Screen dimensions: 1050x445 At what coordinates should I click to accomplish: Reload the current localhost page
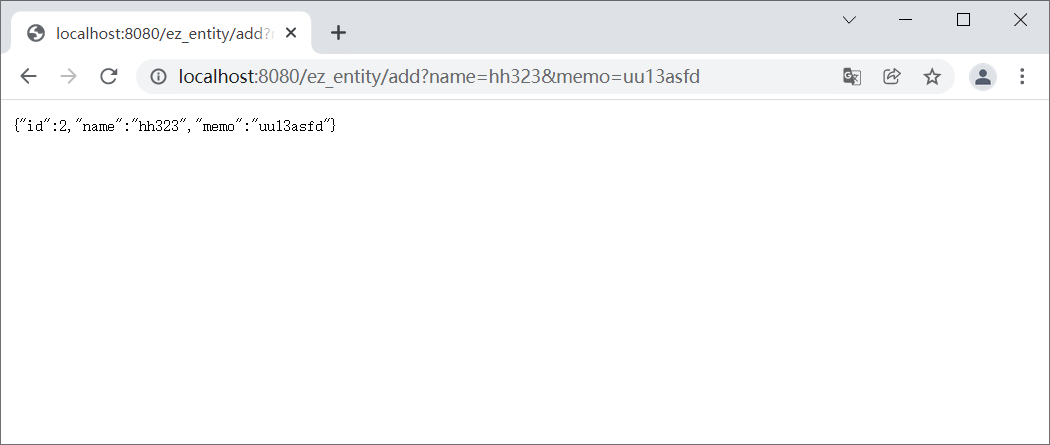[108, 76]
